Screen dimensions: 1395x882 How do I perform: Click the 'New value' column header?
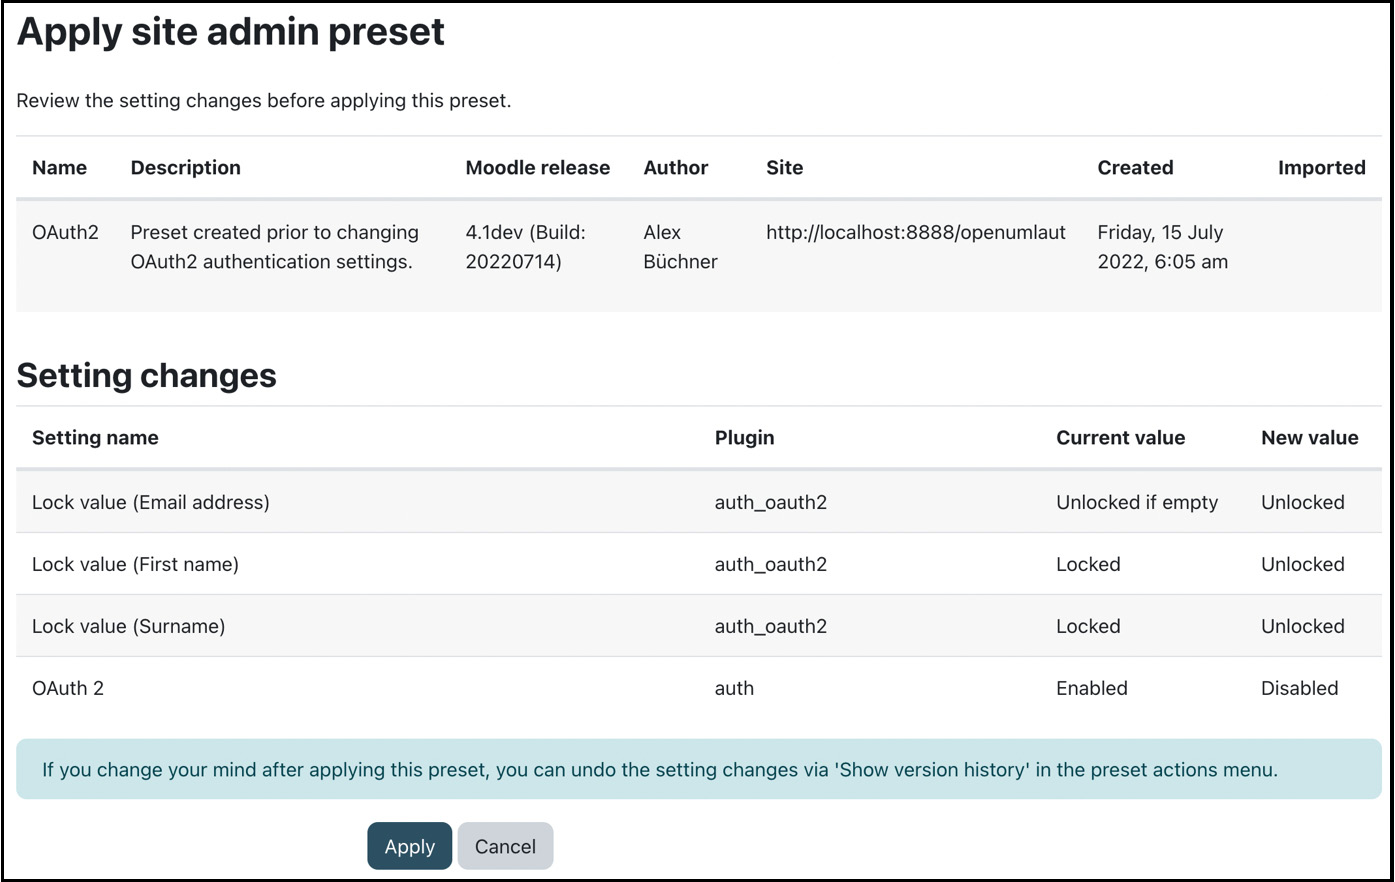coord(1309,438)
